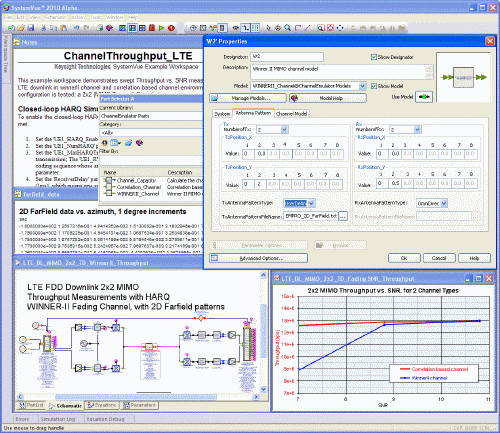
Task: Click the red stop simulation icon
Action: (x=171, y=28)
